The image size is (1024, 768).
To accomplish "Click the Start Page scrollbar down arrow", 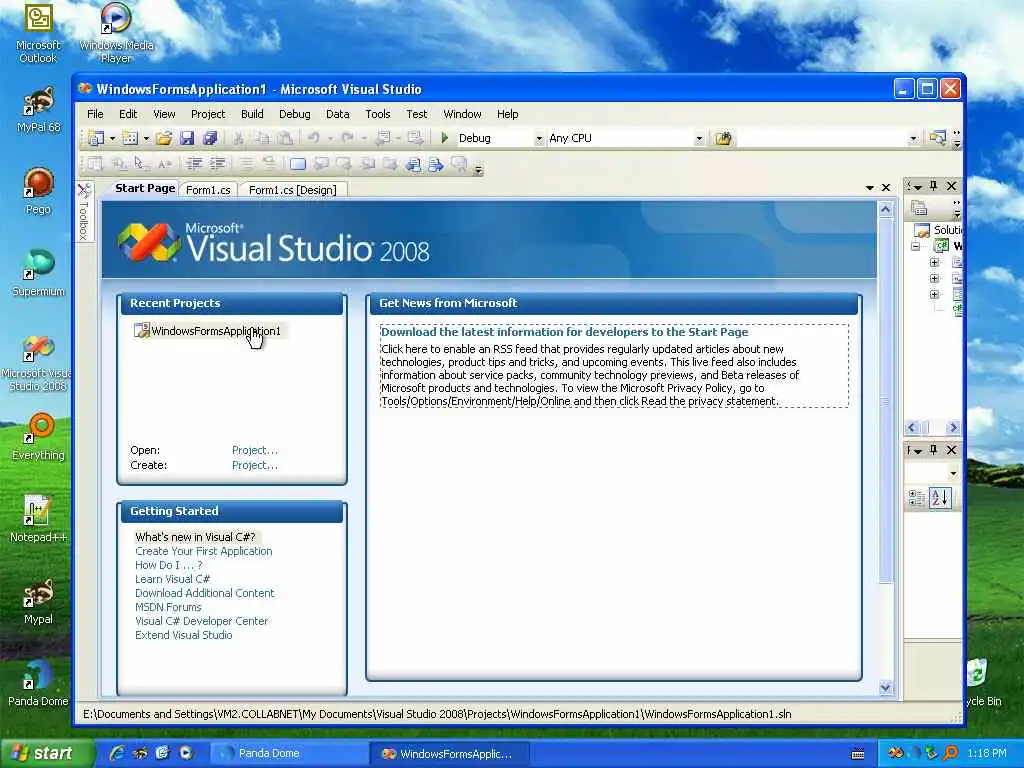I will click(886, 687).
